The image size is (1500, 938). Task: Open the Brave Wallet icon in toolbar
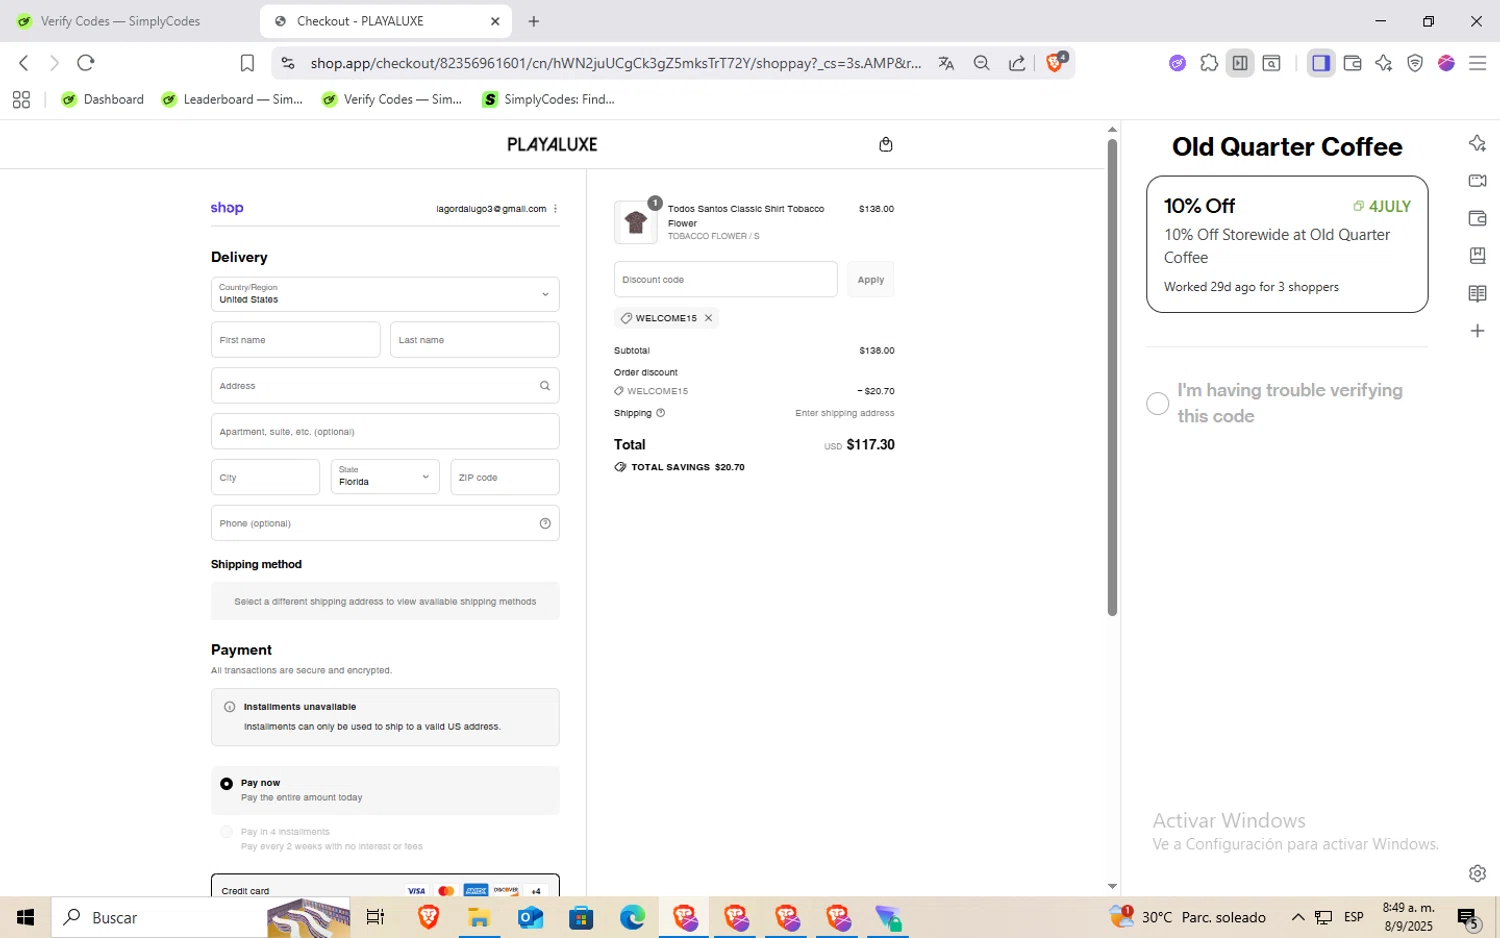tap(1352, 63)
